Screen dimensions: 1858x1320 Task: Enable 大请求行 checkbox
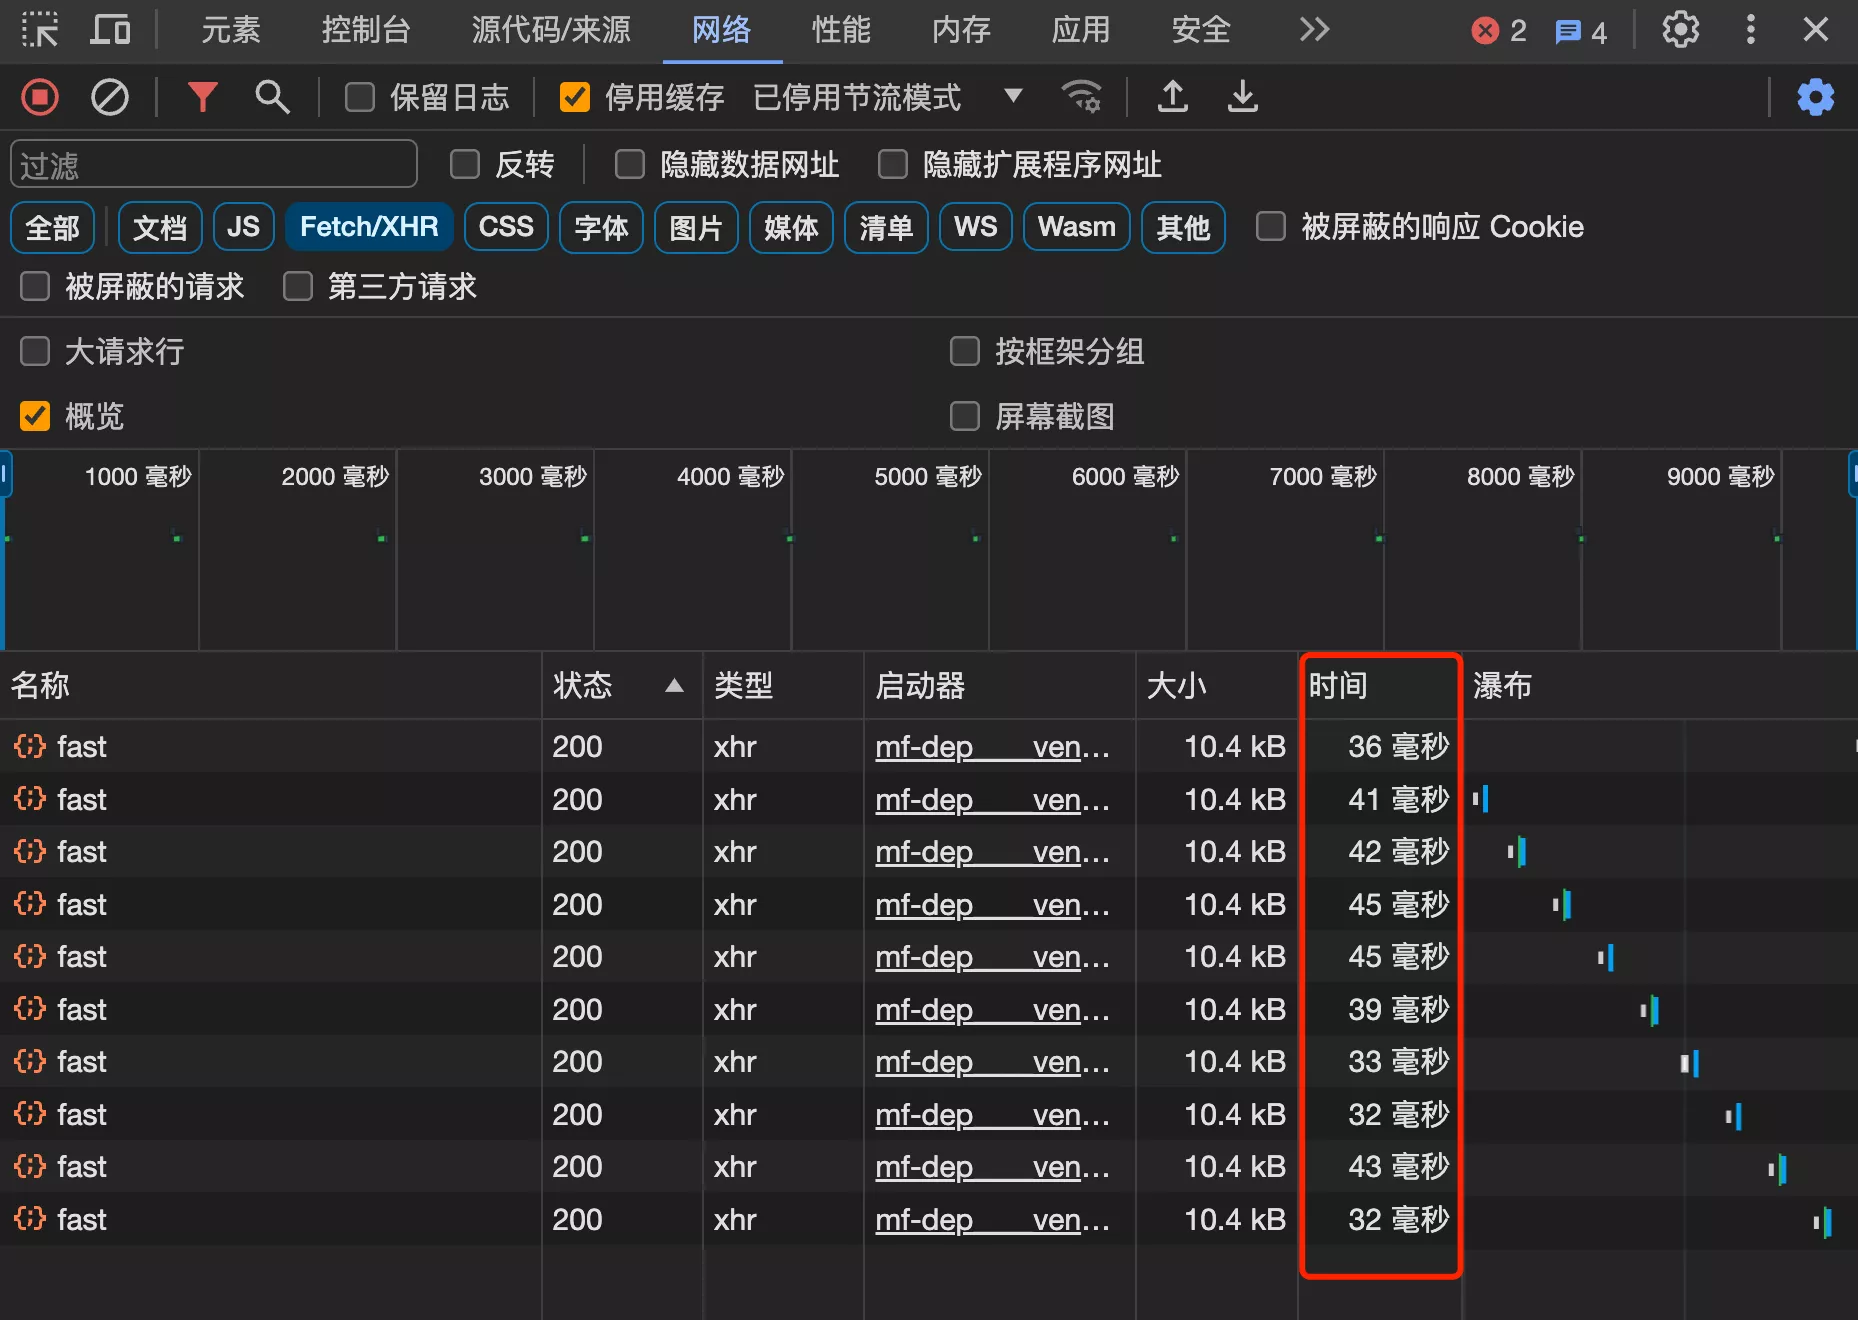pyautogui.click(x=35, y=351)
